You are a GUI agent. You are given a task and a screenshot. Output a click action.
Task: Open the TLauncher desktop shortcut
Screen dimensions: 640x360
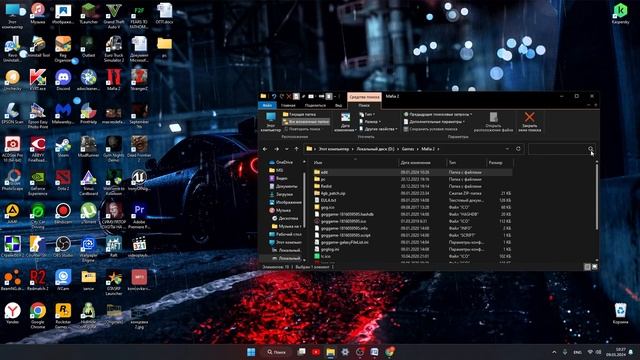click(x=88, y=14)
